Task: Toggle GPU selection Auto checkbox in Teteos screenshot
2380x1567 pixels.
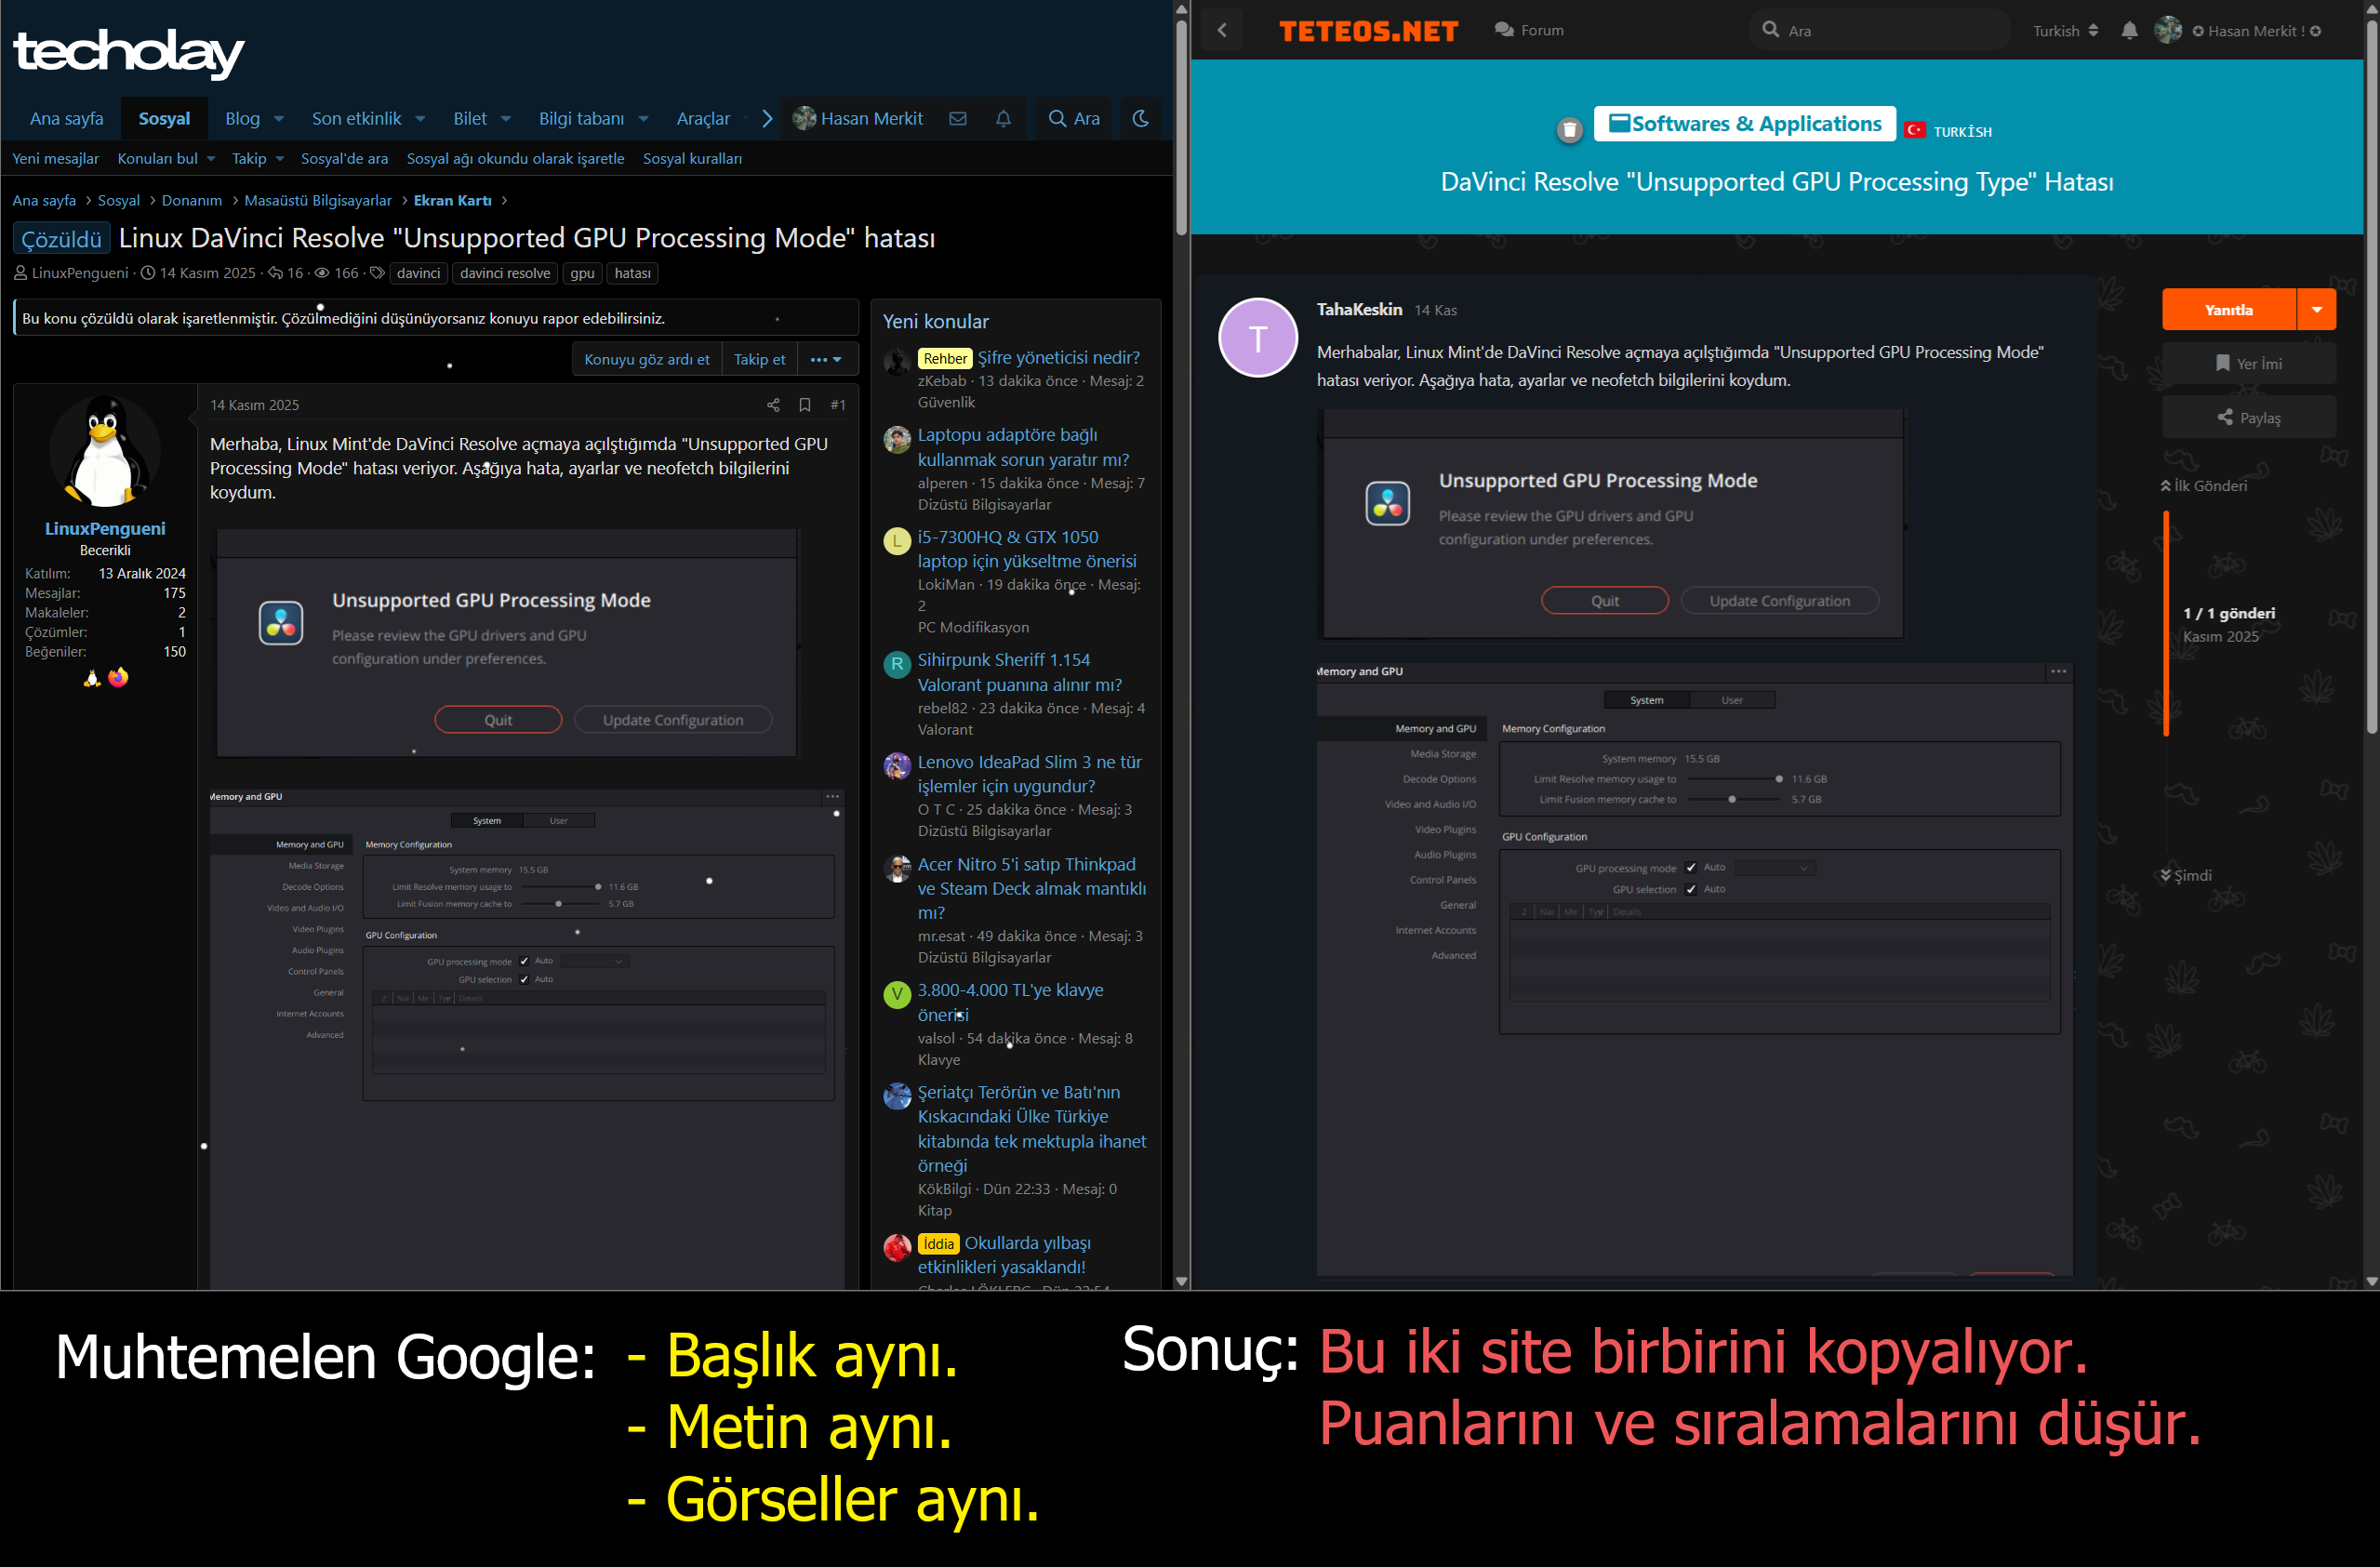Action: tap(1691, 890)
